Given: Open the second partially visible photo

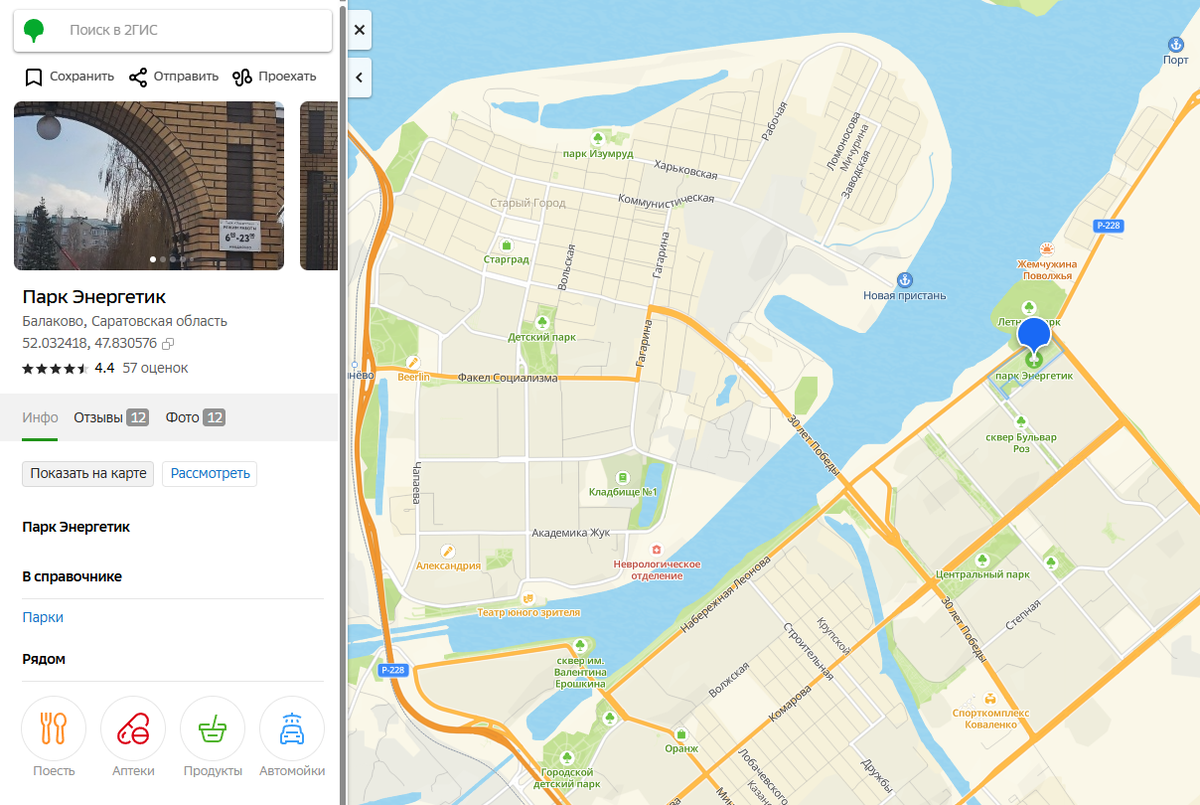Looking at the screenshot, I should coord(319,186).
